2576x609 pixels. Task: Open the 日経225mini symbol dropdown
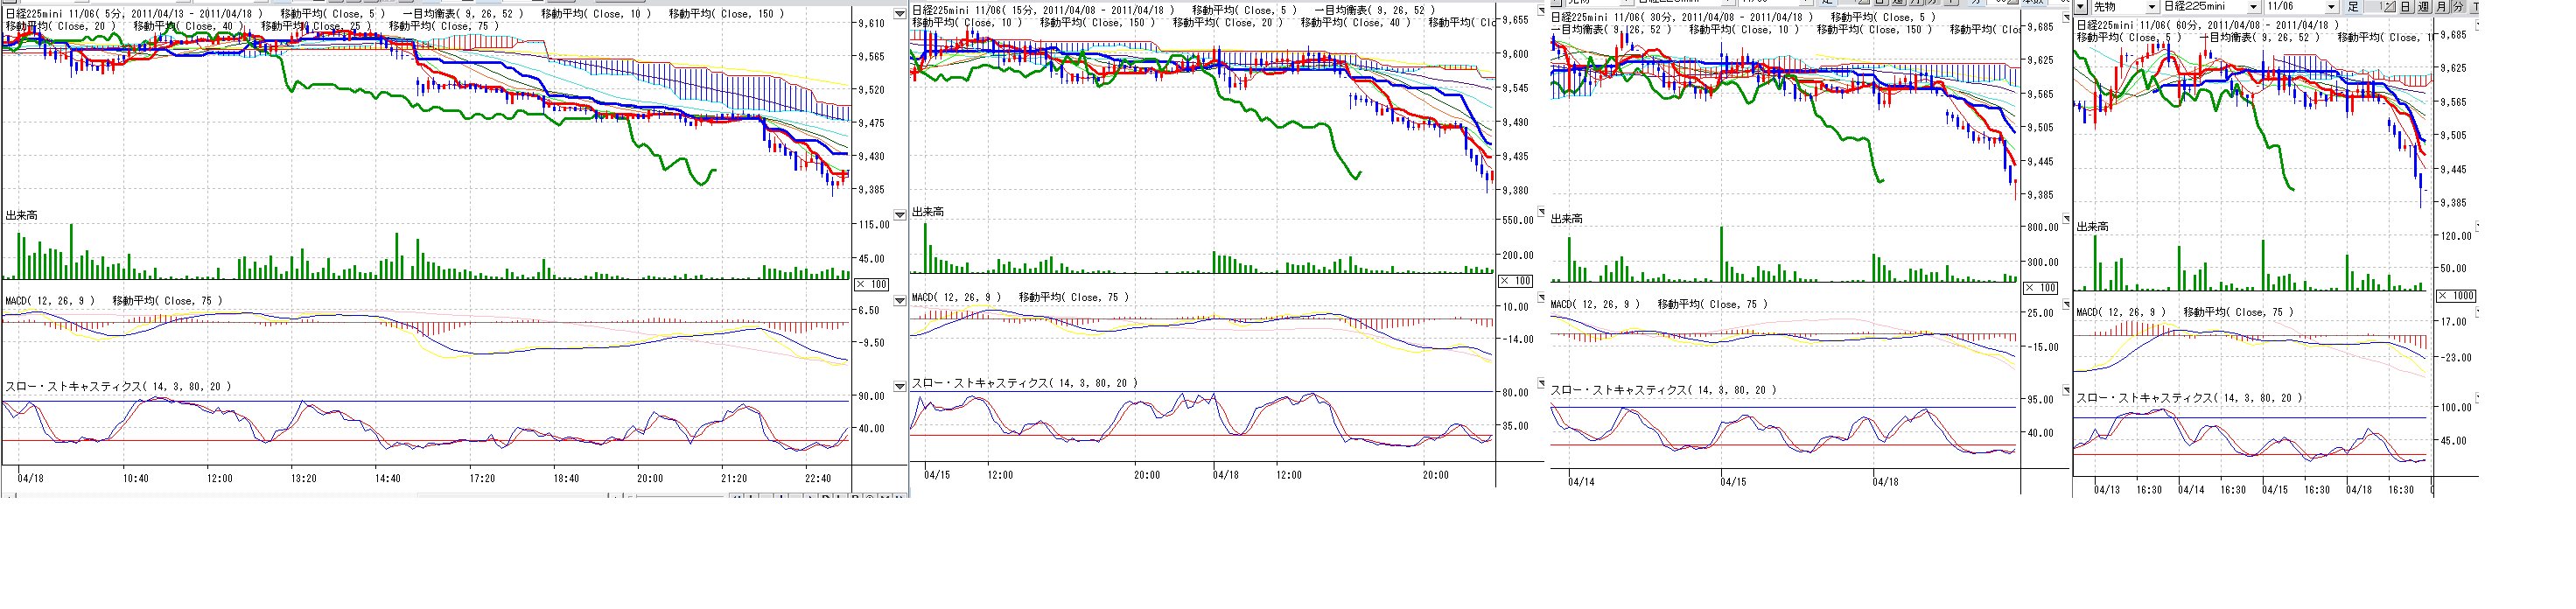click(x=2253, y=7)
